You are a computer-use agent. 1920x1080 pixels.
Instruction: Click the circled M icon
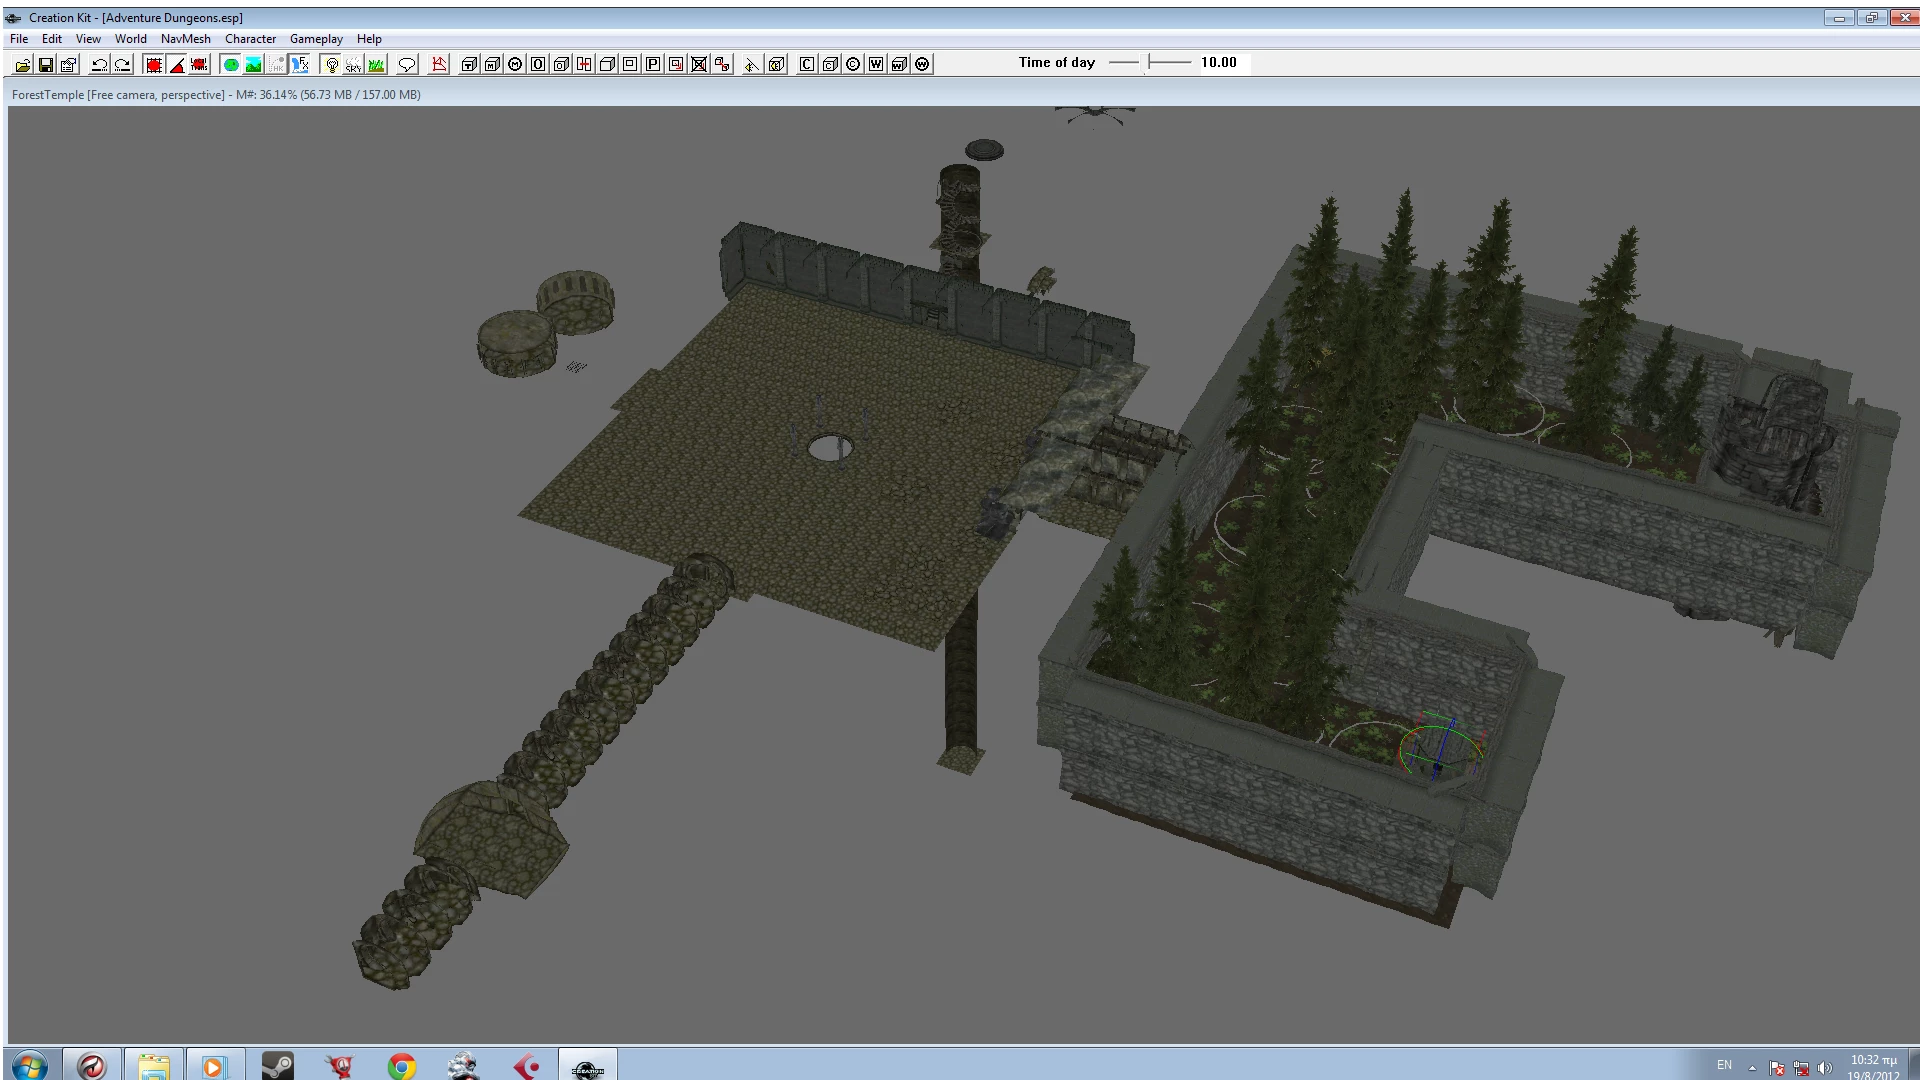coord(515,65)
